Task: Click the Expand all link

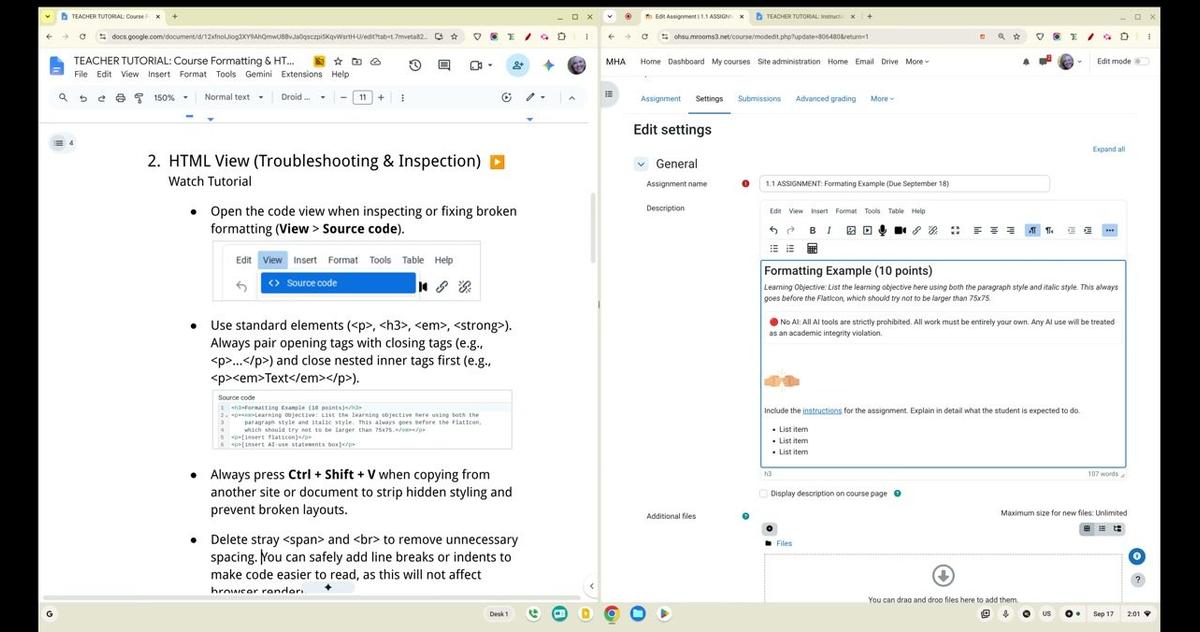Action: [x=1108, y=149]
